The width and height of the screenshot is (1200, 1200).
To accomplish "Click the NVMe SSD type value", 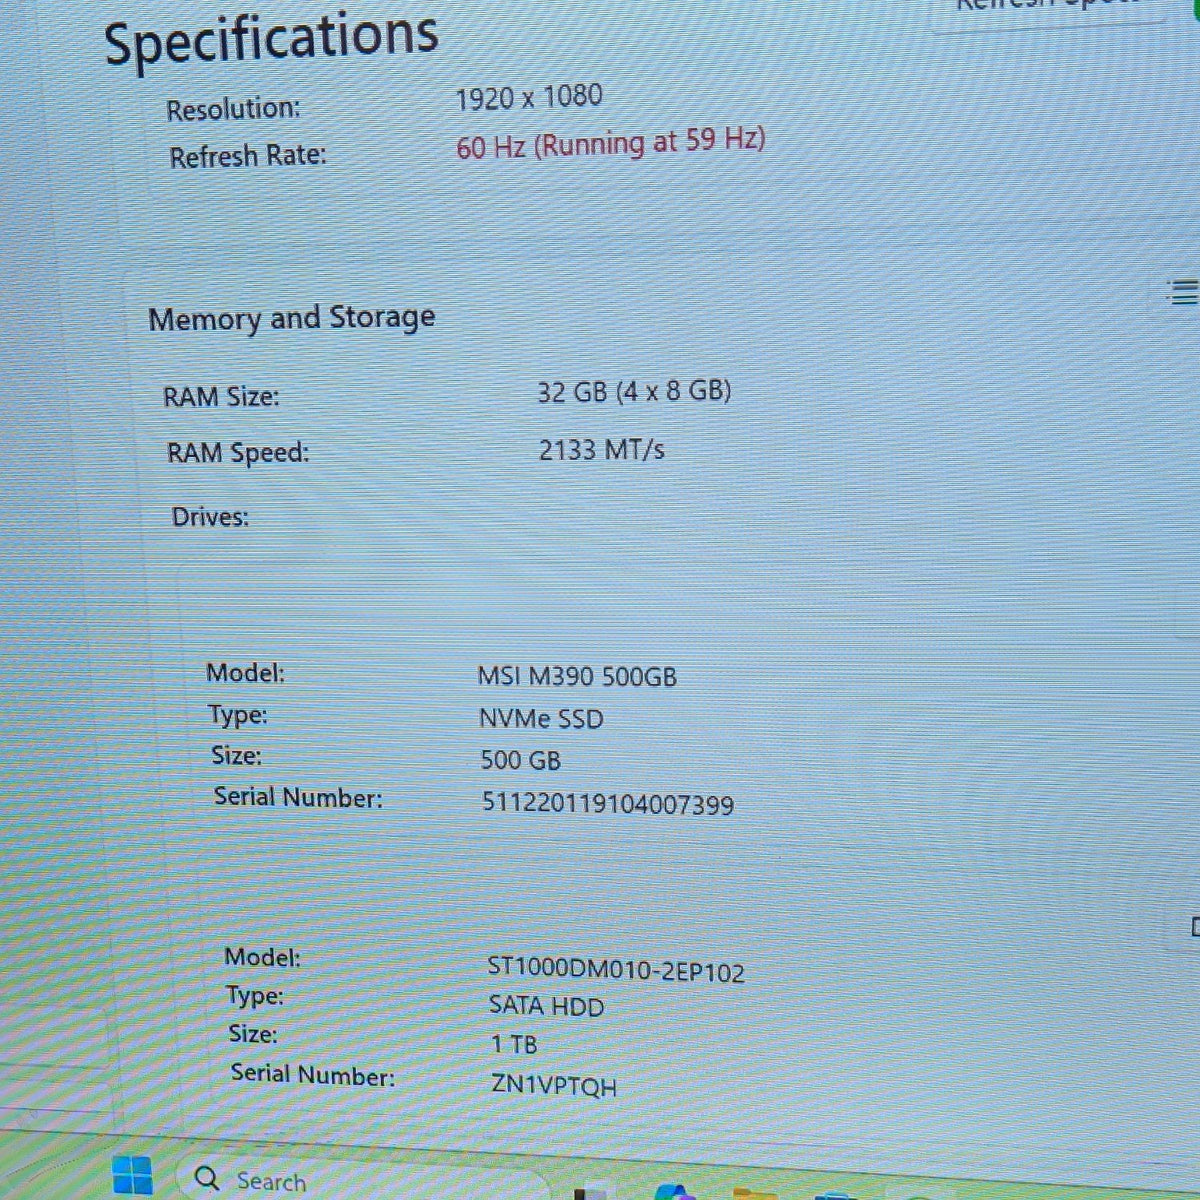I will click(x=541, y=719).
